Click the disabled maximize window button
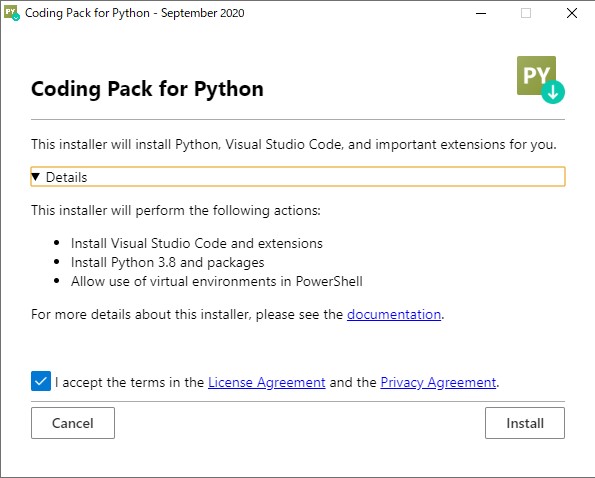 (x=526, y=13)
